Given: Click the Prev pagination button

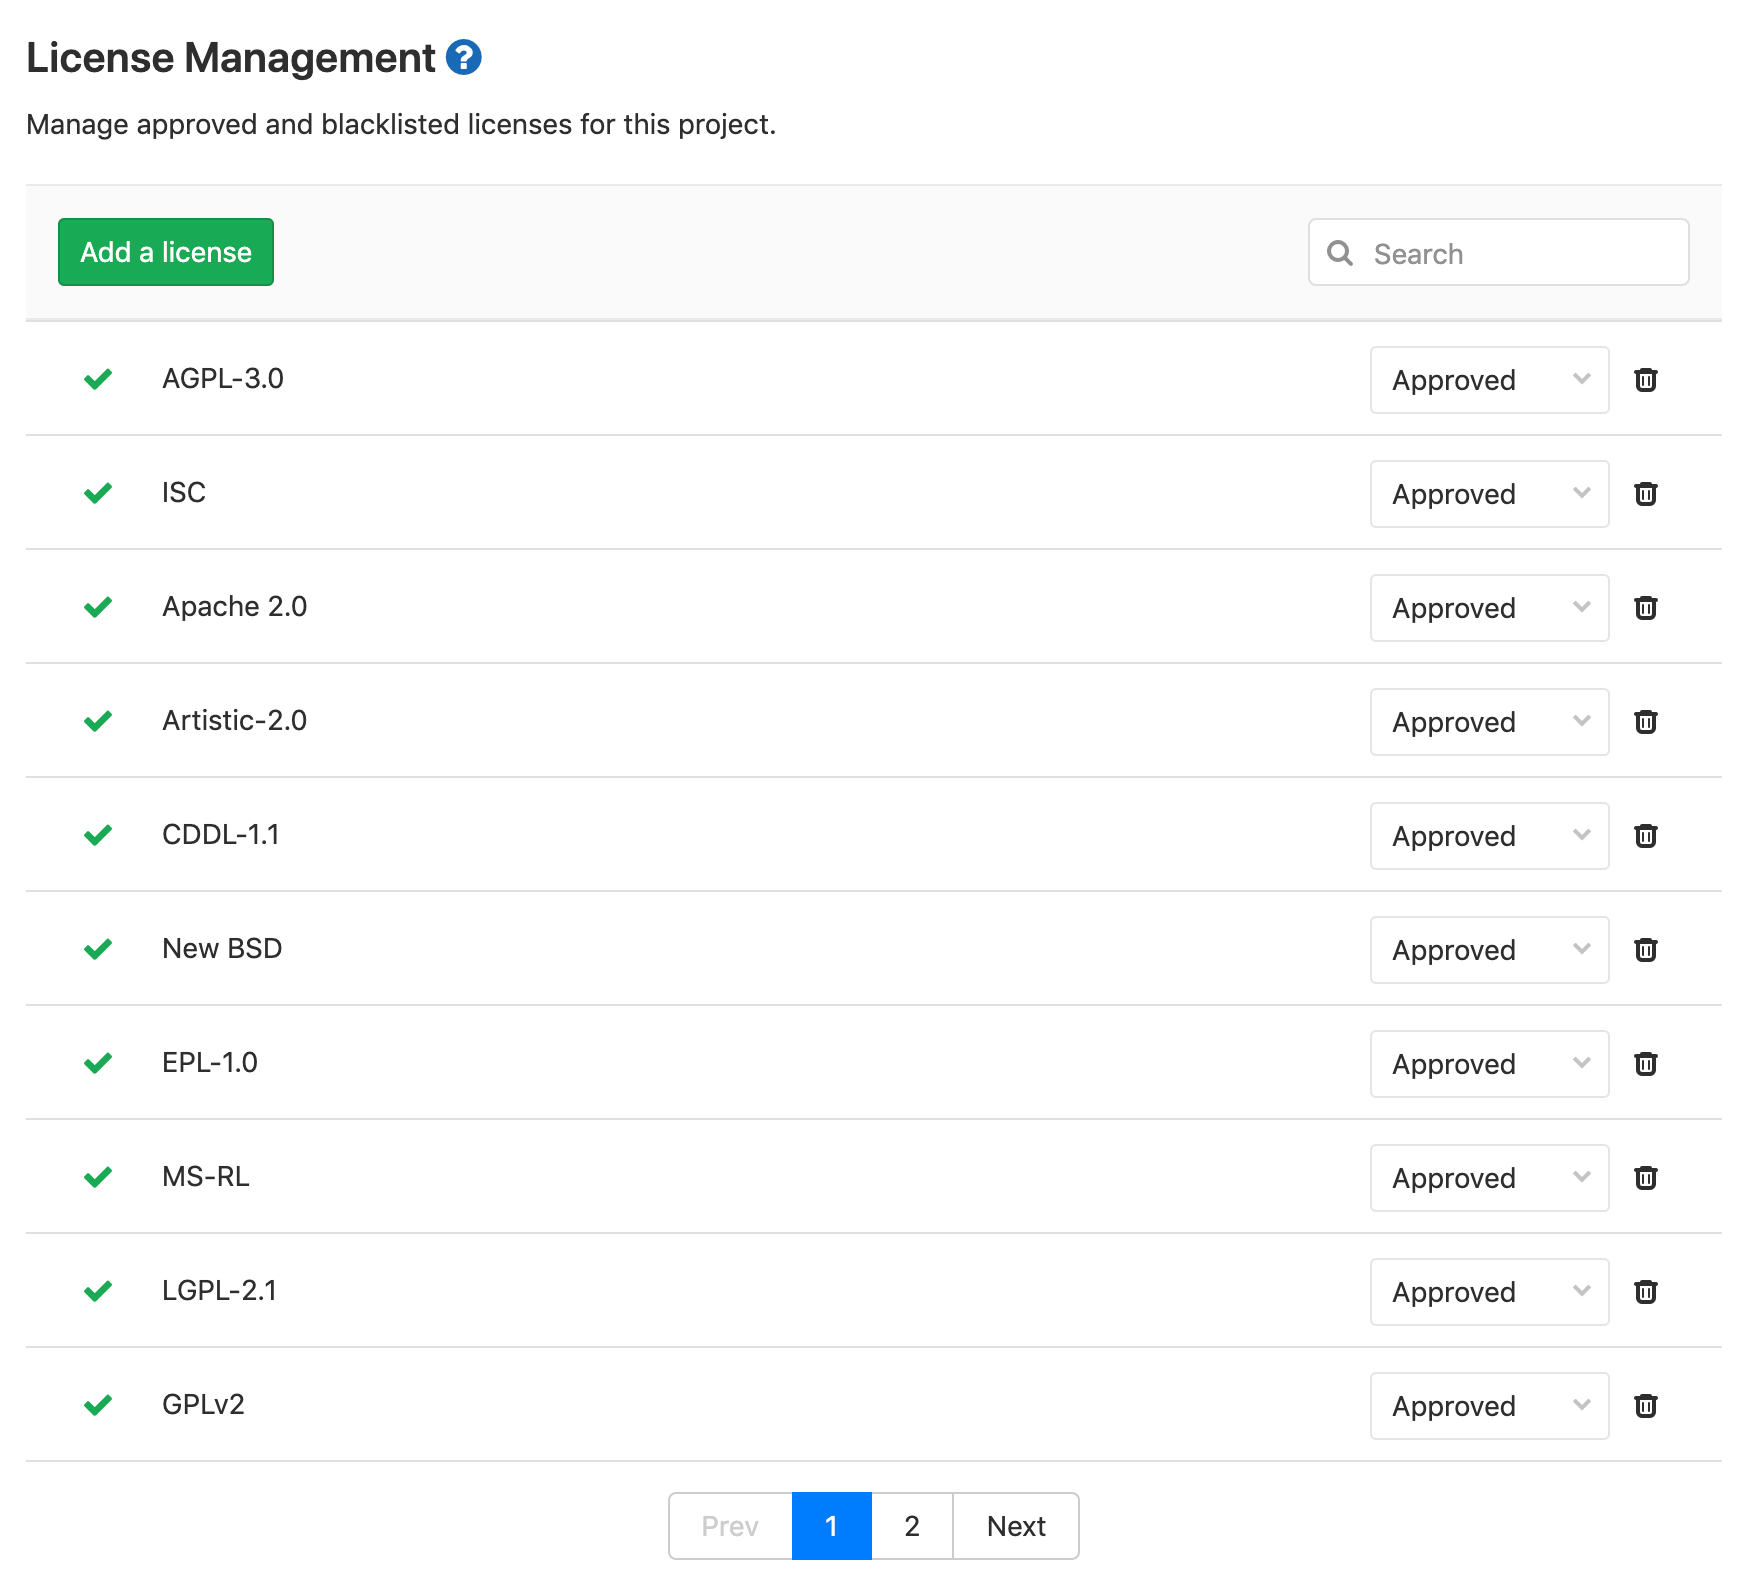Looking at the screenshot, I should pos(730,1526).
